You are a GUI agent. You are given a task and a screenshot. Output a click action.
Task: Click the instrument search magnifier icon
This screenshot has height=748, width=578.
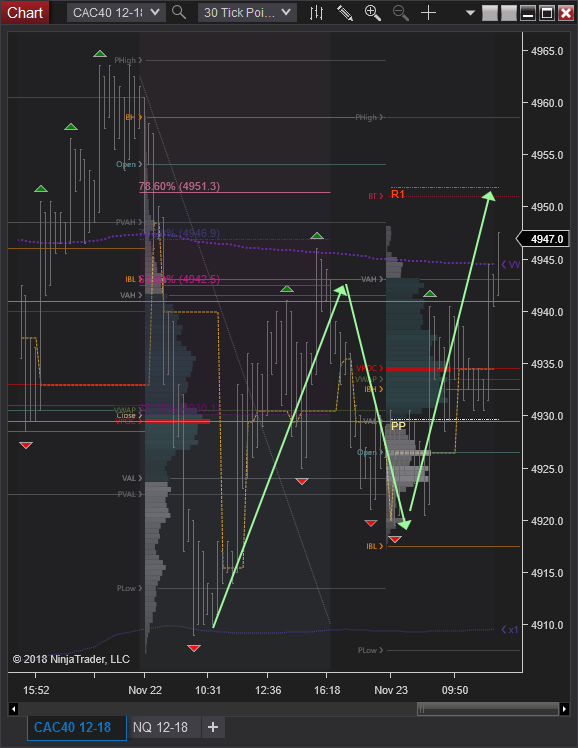pyautogui.click(x=179, y=12)
